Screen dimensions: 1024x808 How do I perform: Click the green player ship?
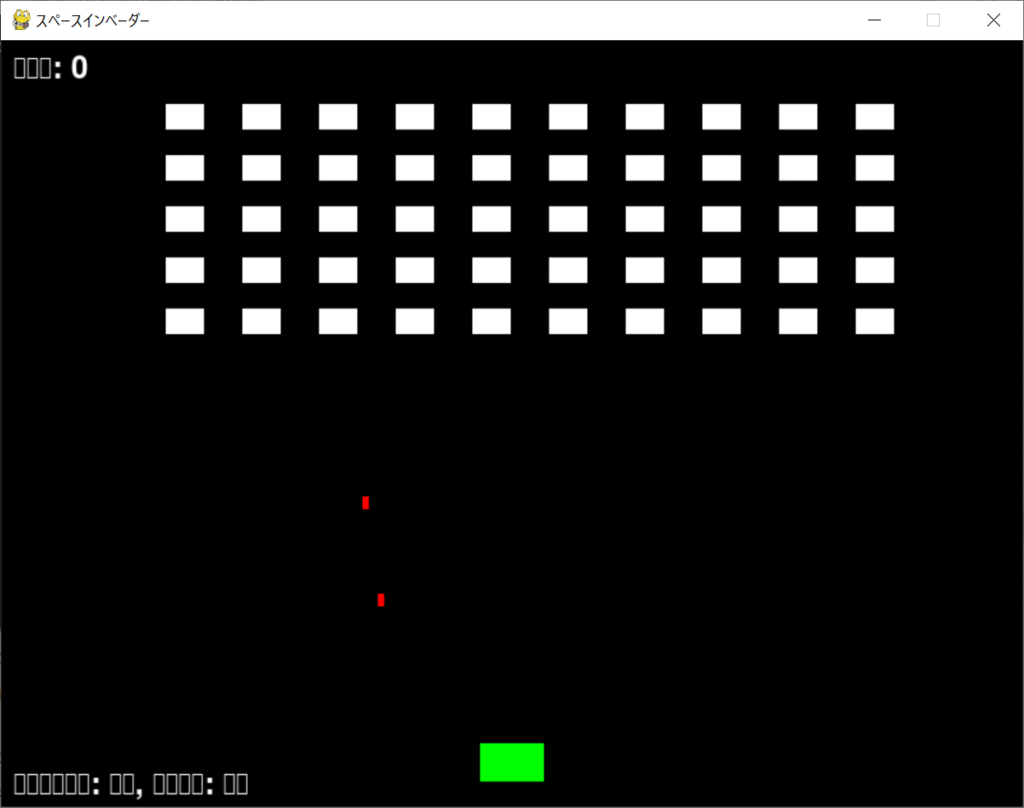point(512,762)
